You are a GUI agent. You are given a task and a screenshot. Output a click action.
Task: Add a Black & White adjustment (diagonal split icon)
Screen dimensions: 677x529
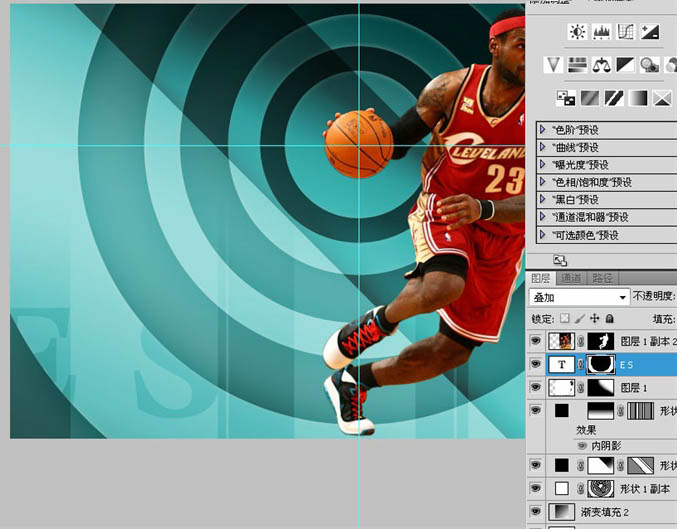click(626, 65)
